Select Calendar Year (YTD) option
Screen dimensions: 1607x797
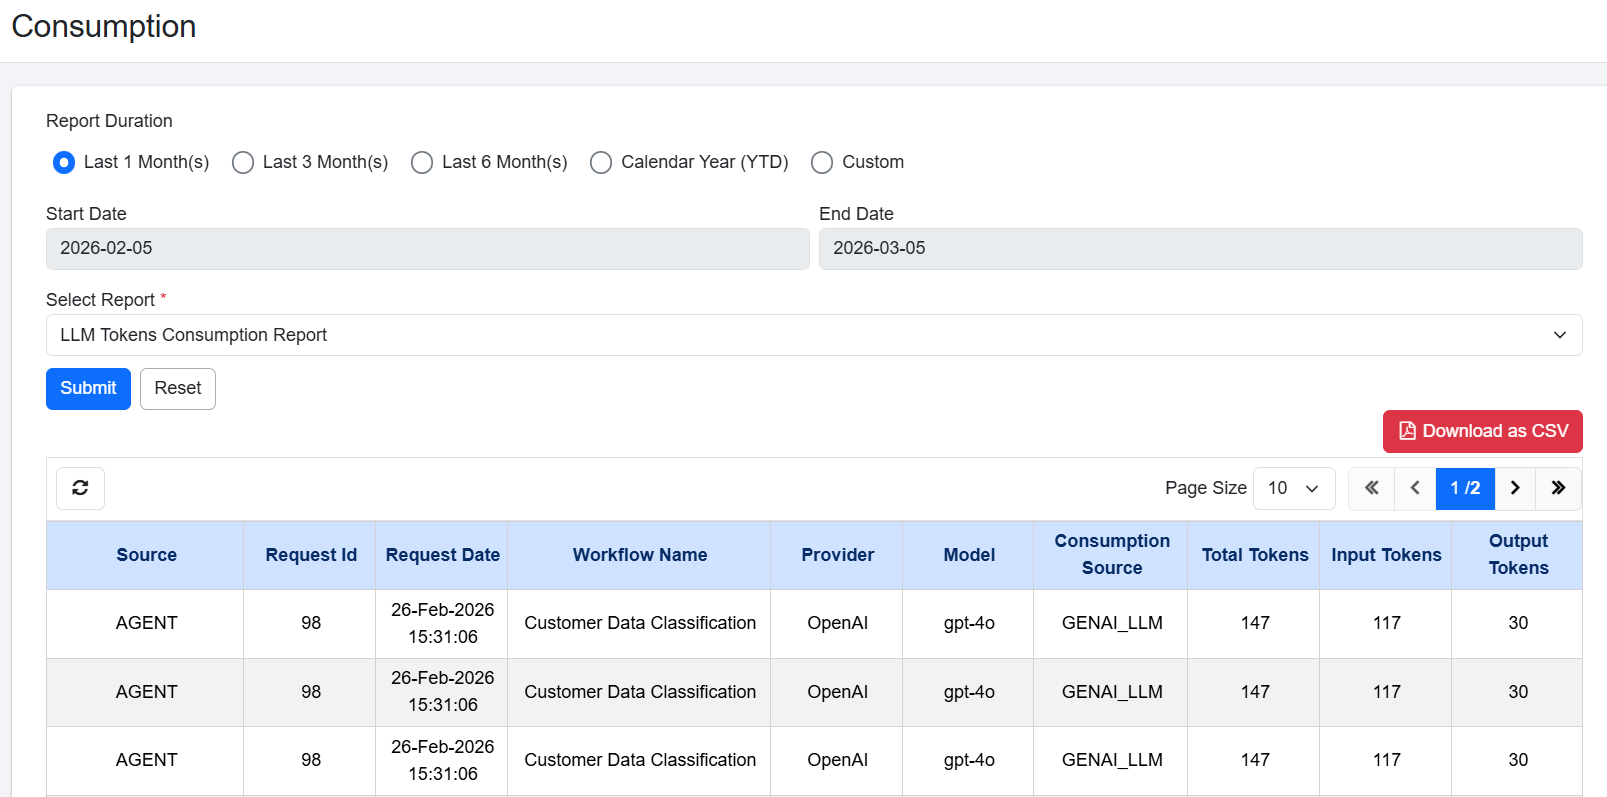tap(601, 162)
